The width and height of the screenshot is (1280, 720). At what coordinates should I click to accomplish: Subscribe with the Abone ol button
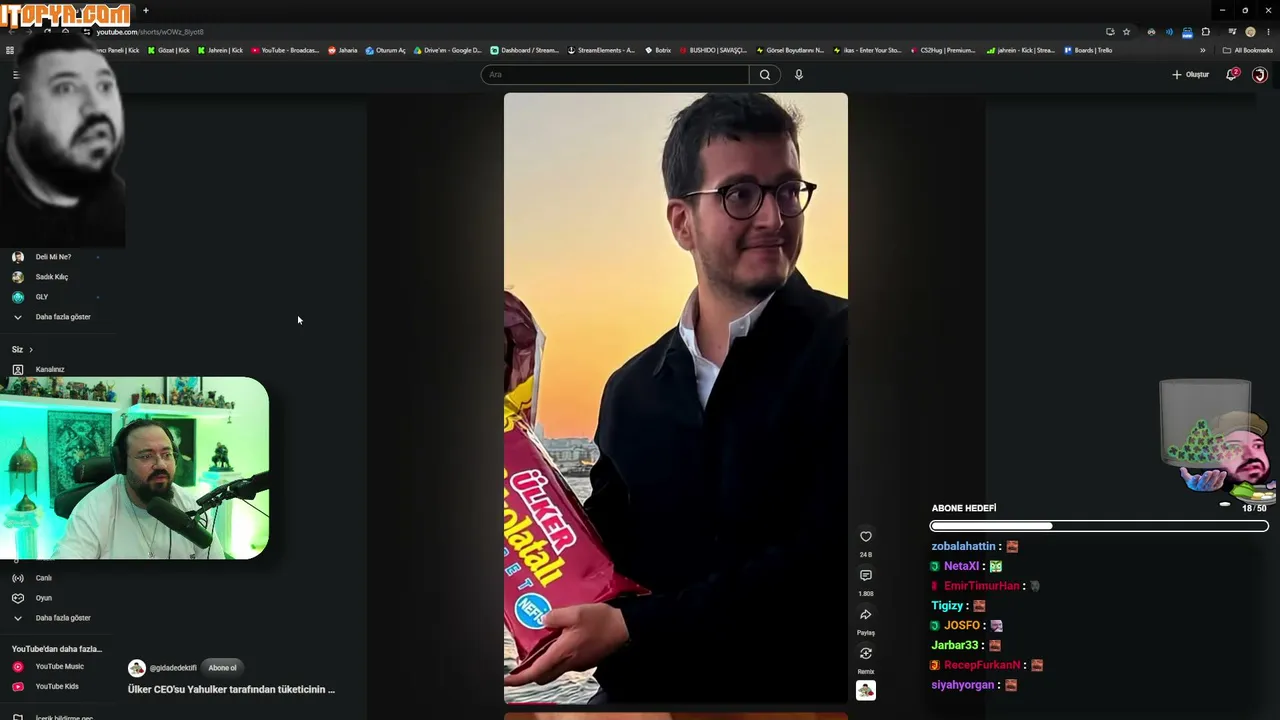click(x=222, y=668)
